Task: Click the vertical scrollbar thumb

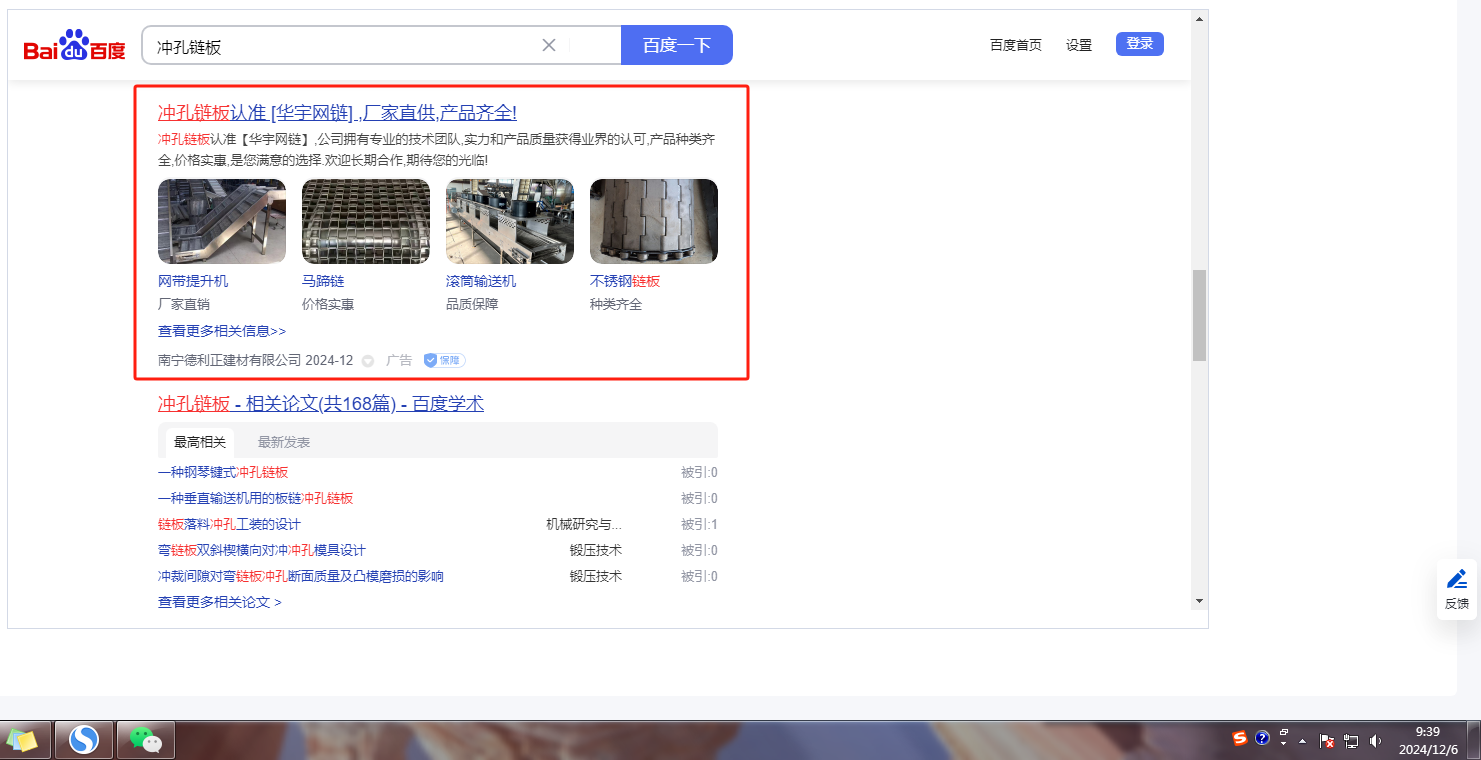Action: (1199, 315)
